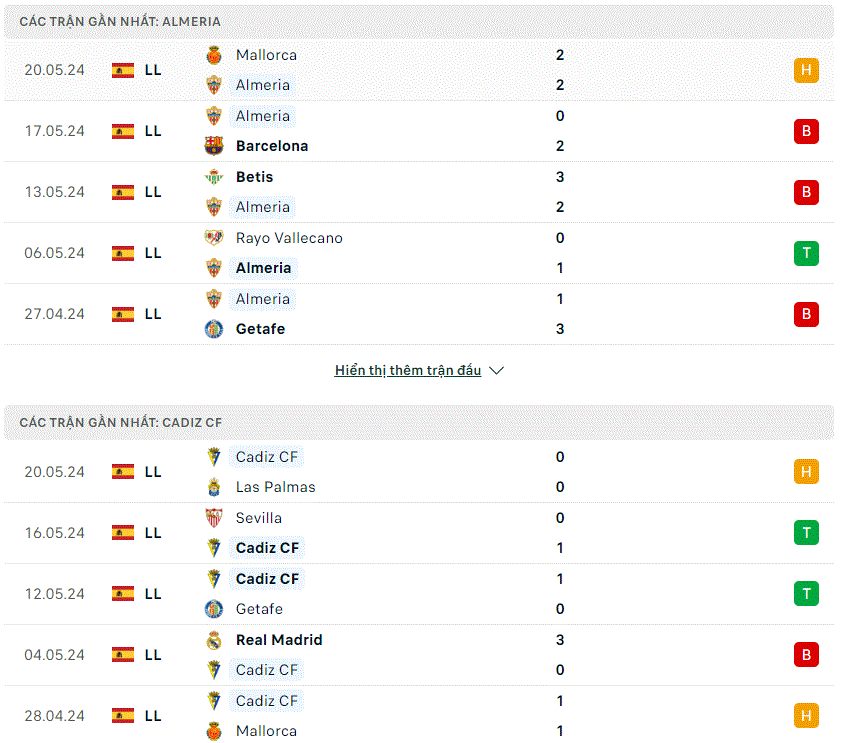Expand more matches with 'Hiển thị thêm trận đấu'

pyautogui.click(x=408, y=370)
